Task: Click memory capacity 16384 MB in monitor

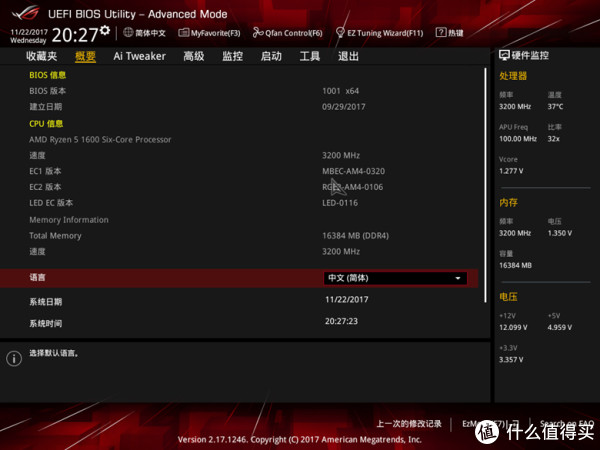Action: 515,265
